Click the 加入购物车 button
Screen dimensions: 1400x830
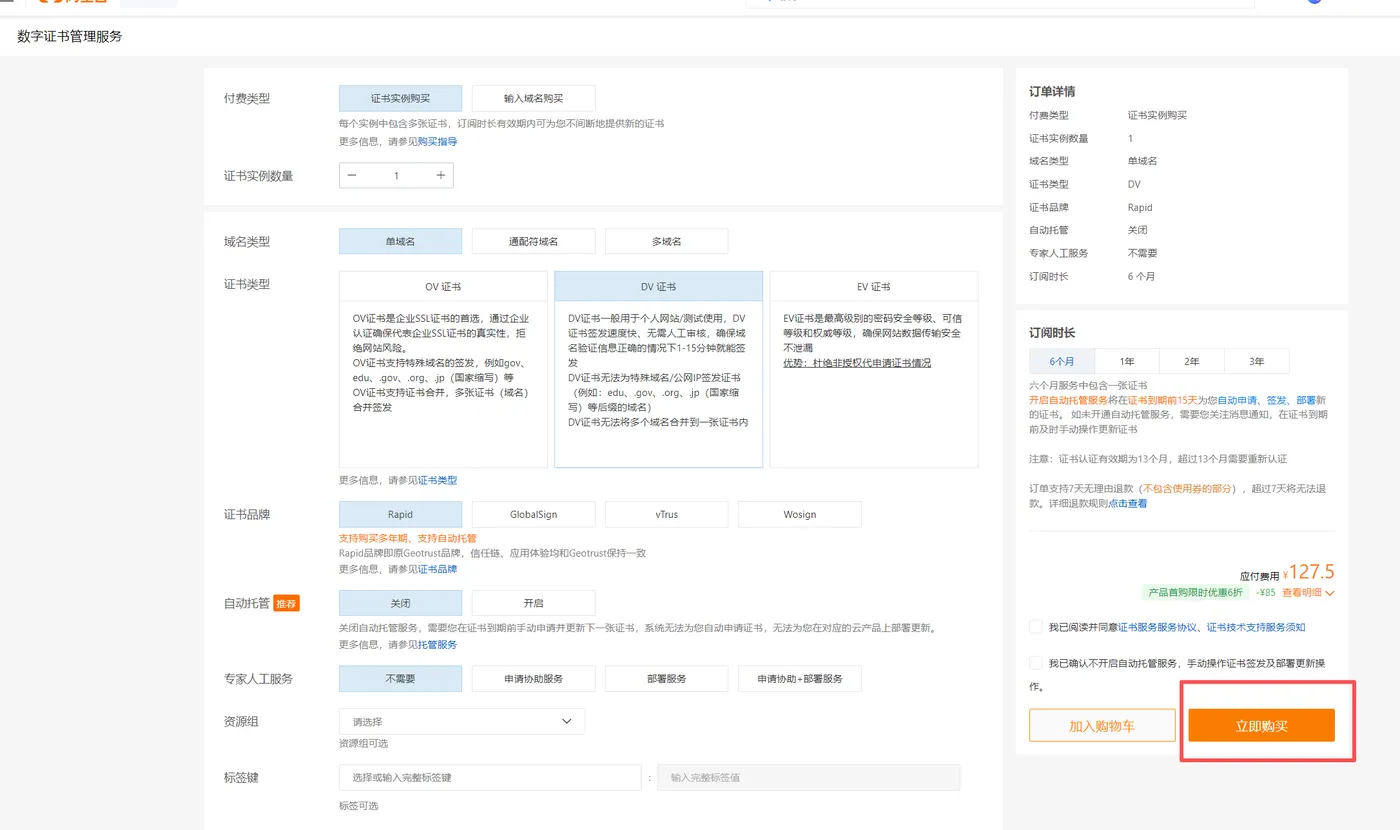[x=1102, y=725]
